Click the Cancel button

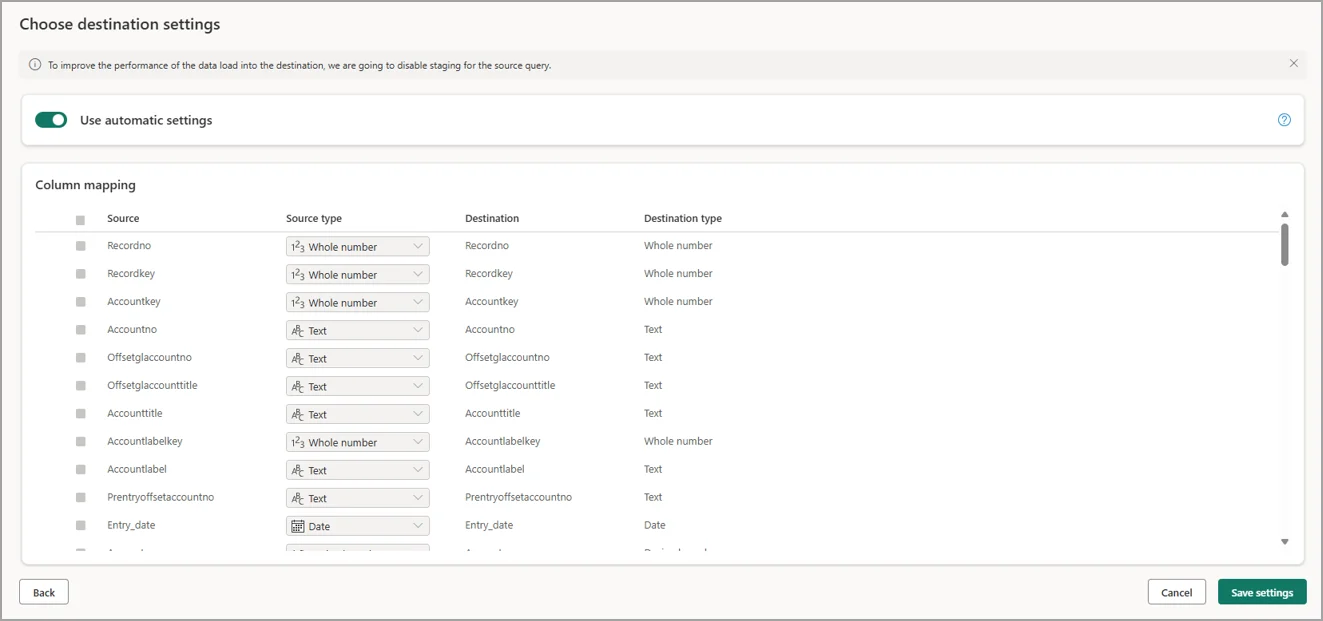click(1176, 592)
